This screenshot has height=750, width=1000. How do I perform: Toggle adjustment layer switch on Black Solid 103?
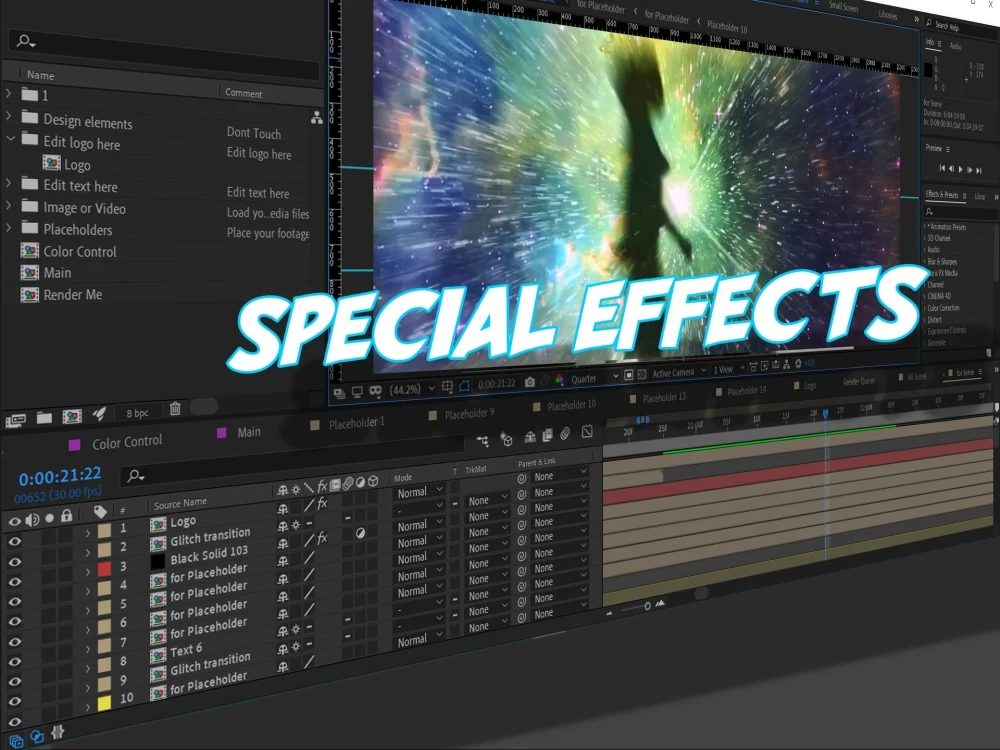coord(360,534)
